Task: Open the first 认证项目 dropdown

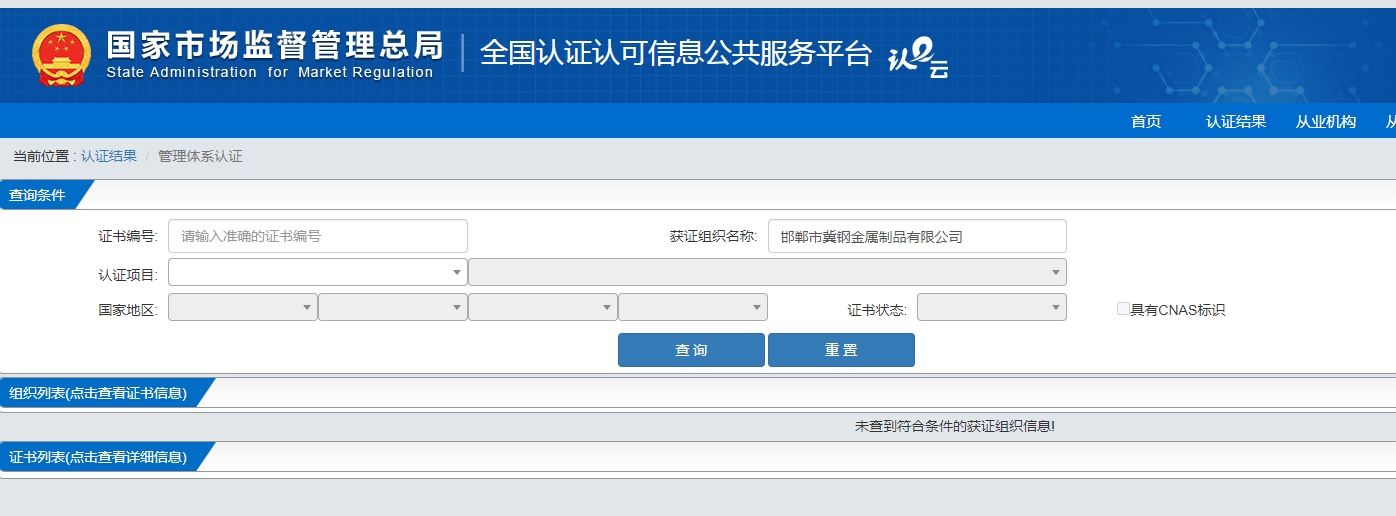Action: point(318,272)
